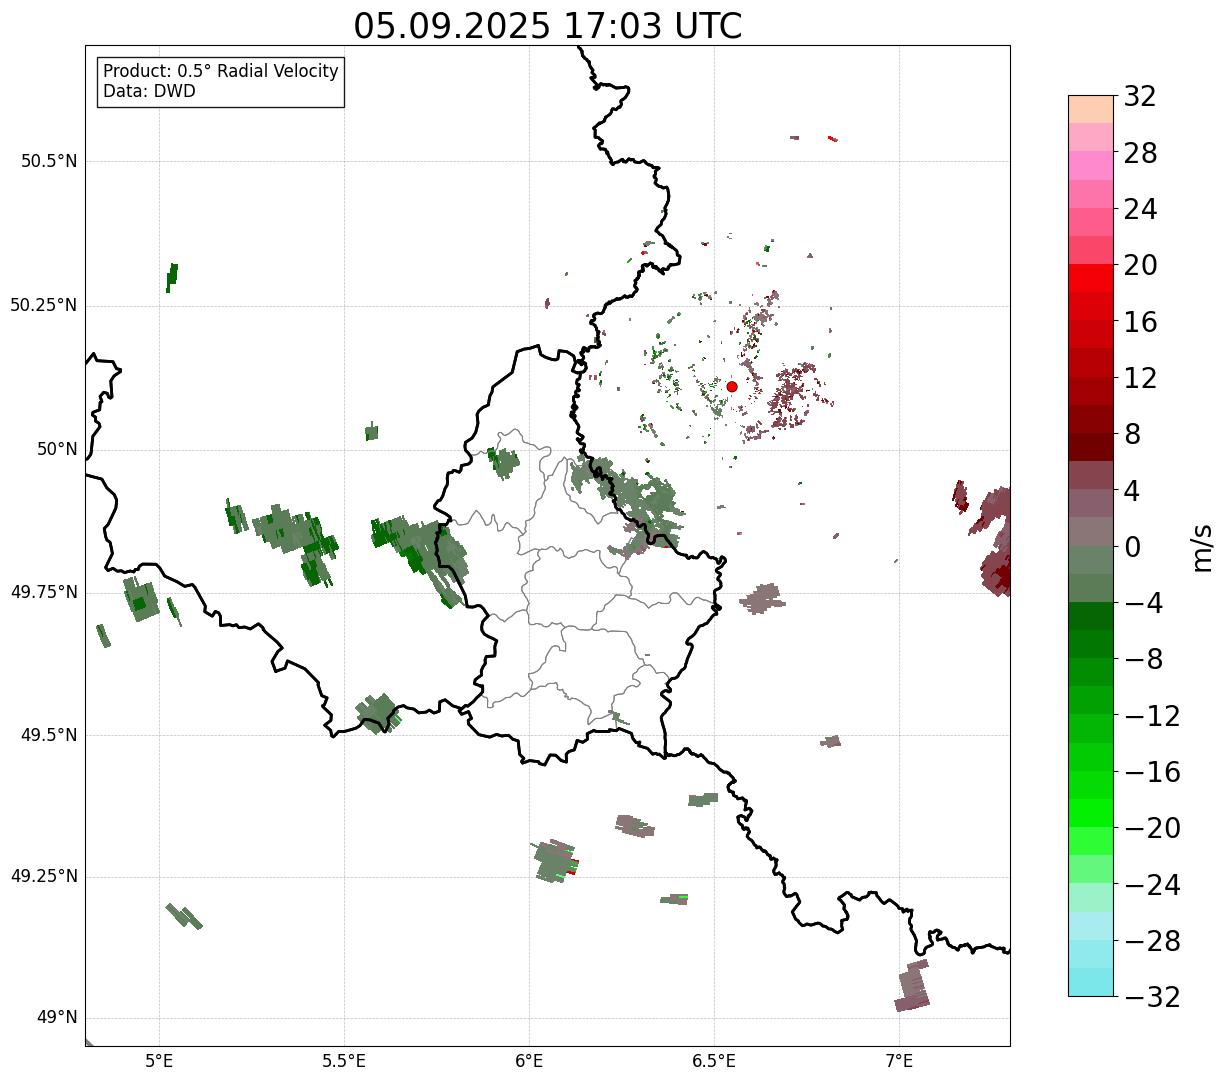Click the Product: 0.5° Radial Velocity label
This screenshot has width=1225, height=1081.
(221, 72)
